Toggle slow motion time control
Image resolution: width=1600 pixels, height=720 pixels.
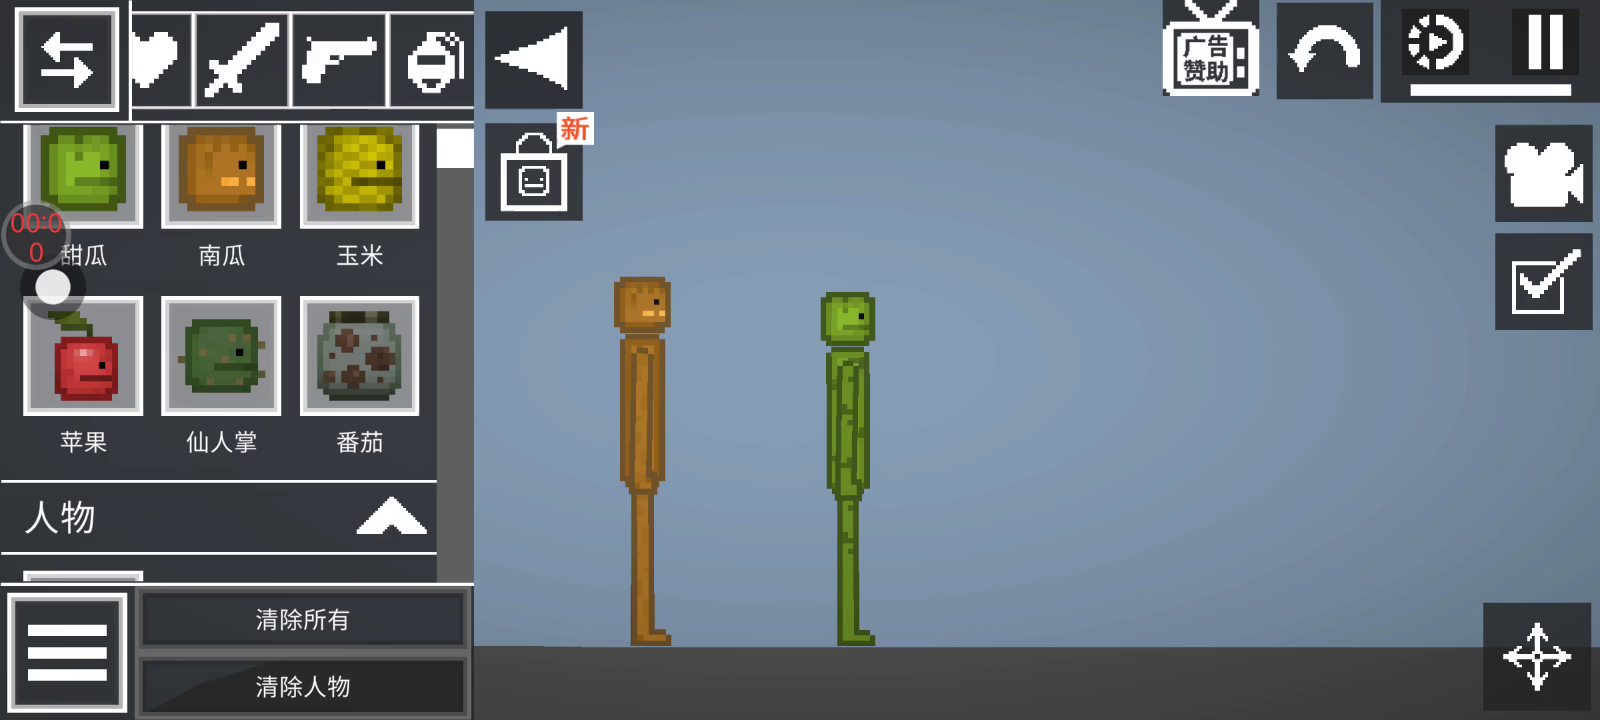click(x=1435, y=43)
